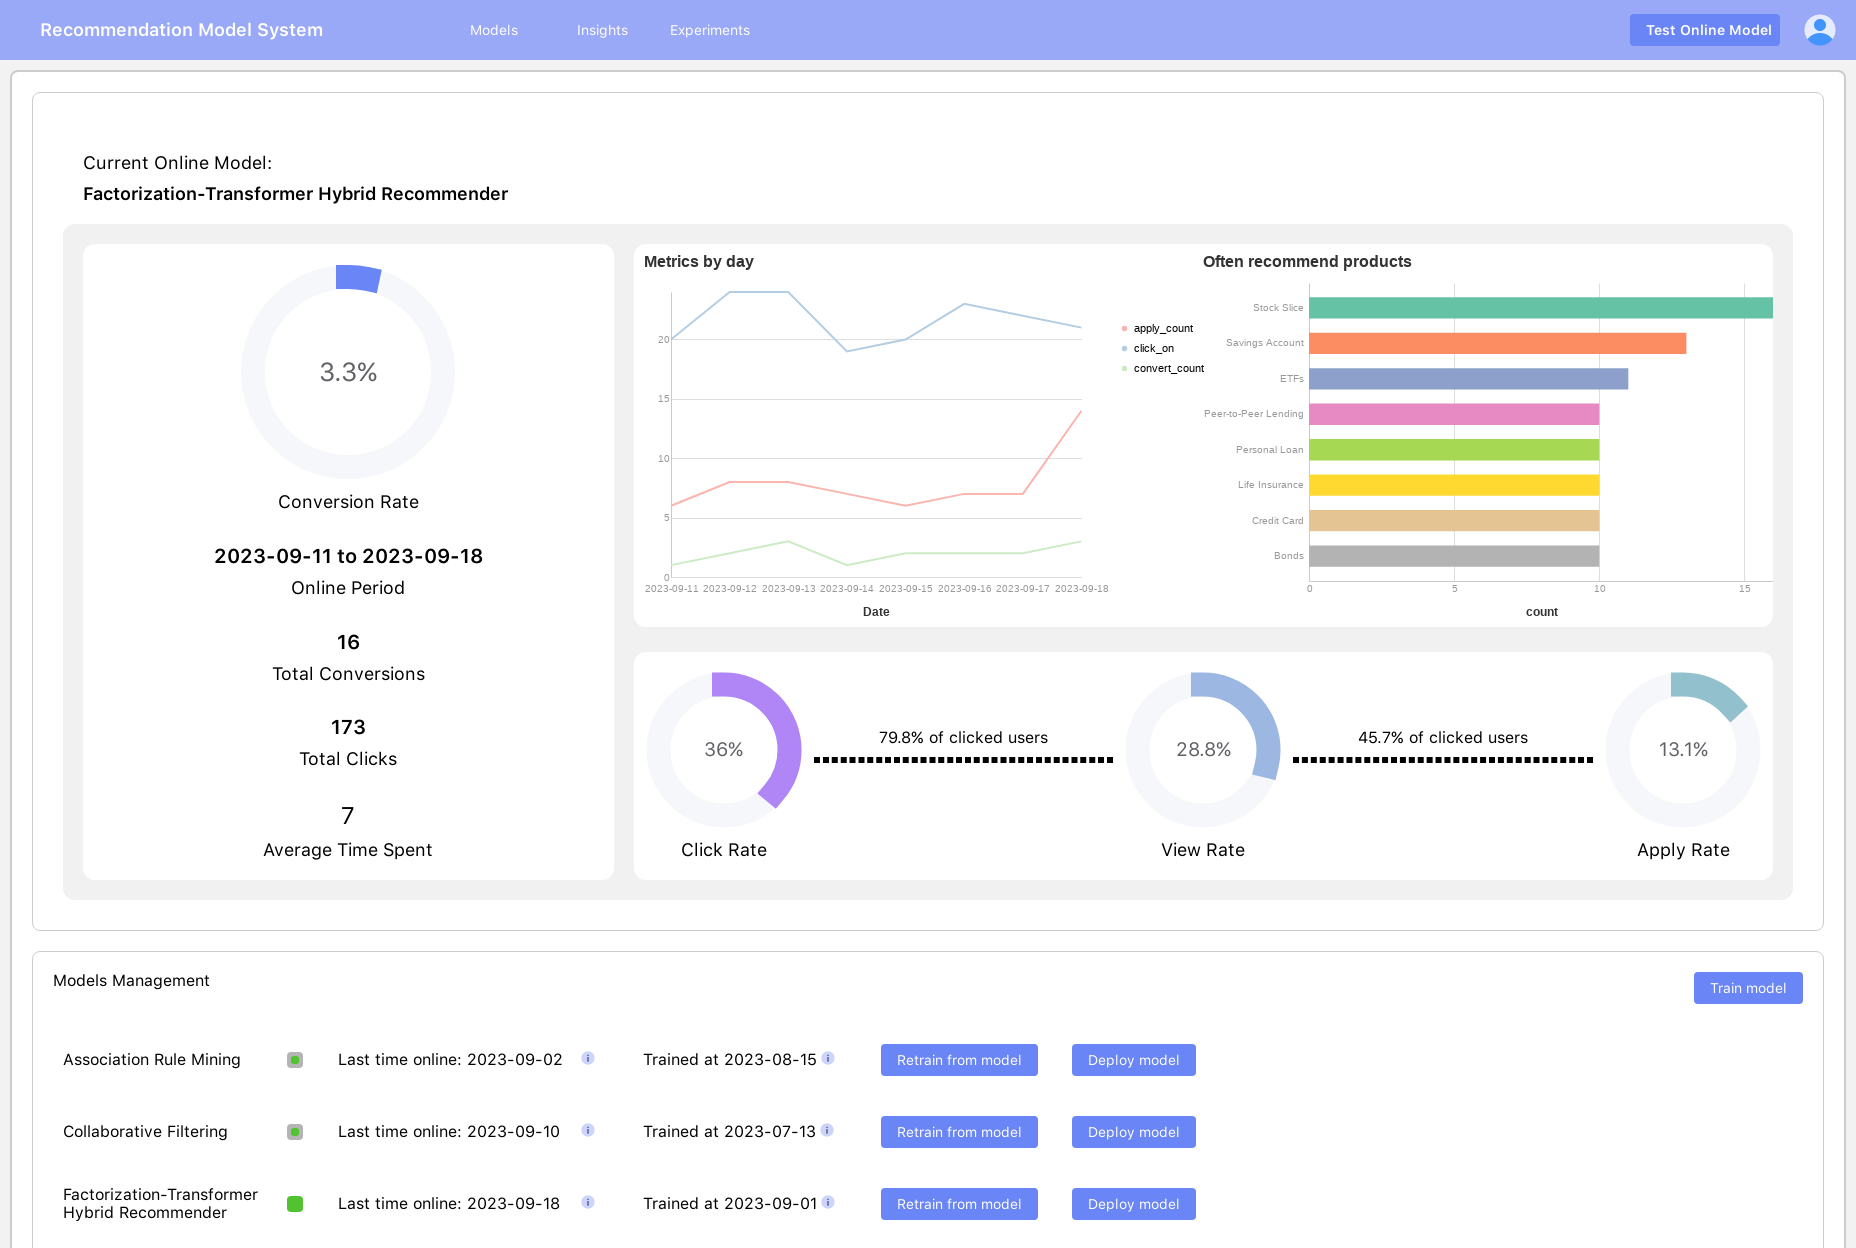Click the ETFs bar
1856x1248 pixels.
pos(1469,379)
